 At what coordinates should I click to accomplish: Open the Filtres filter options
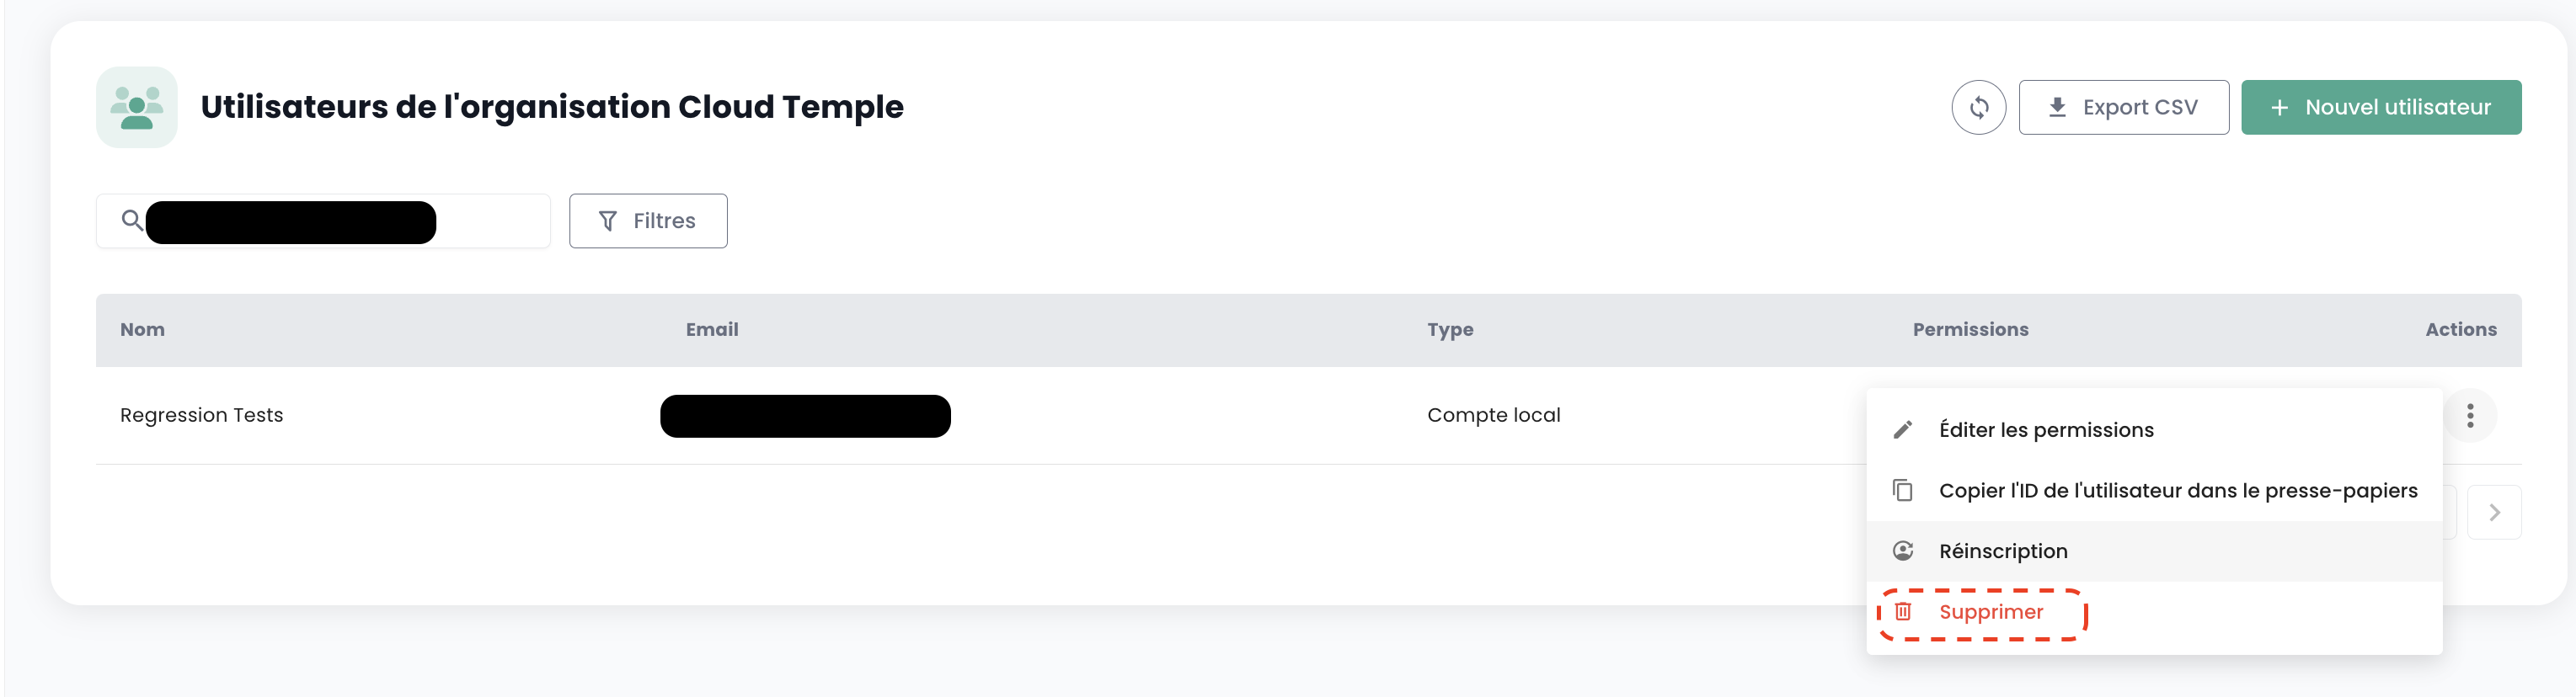(x=648, y=221)
